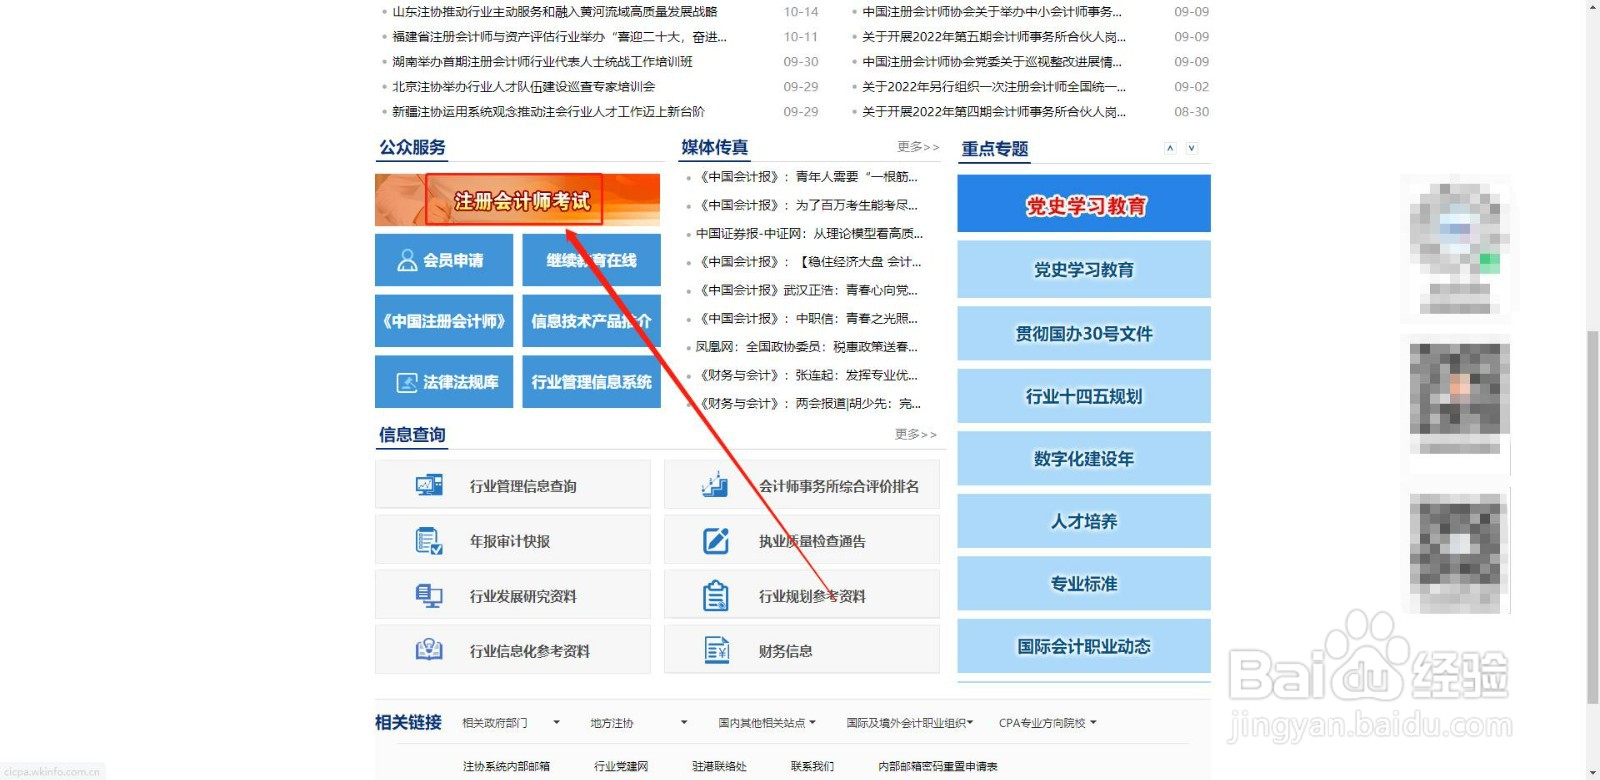
Task: Open notice 关于开展2022年第五期会计师事务所合伙人
Action: pyautogui.click(x=994, y=37)
